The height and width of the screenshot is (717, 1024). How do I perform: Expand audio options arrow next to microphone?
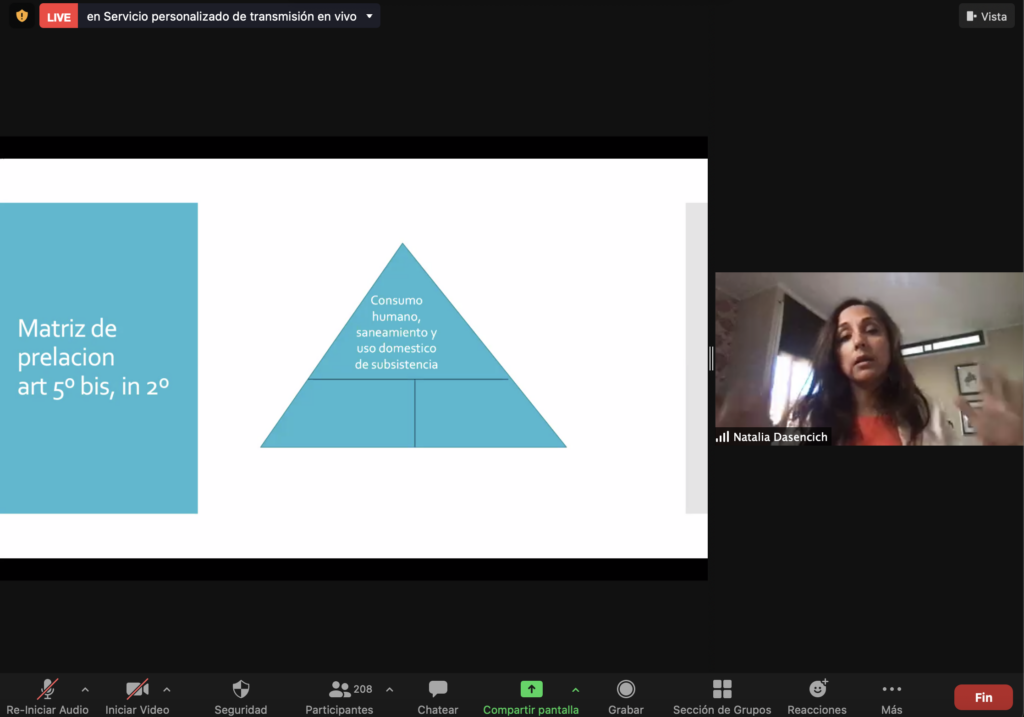[85, 689]
